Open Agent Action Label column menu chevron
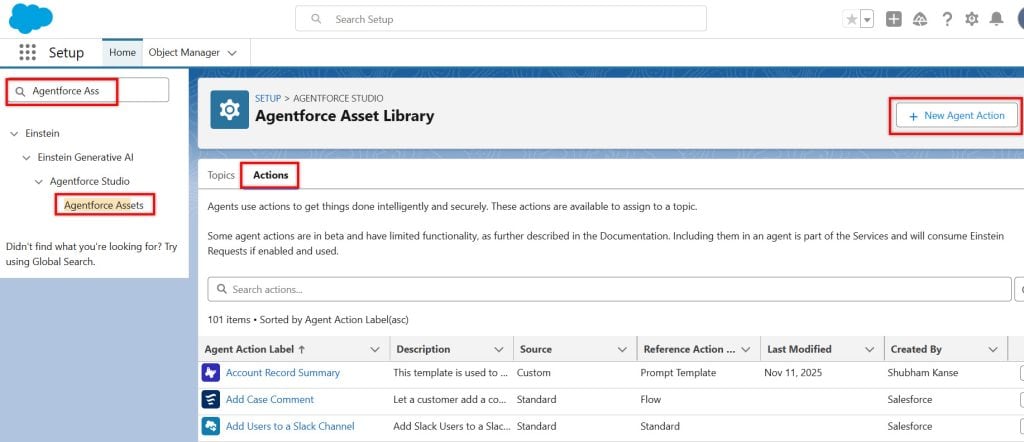 [375, 350]
